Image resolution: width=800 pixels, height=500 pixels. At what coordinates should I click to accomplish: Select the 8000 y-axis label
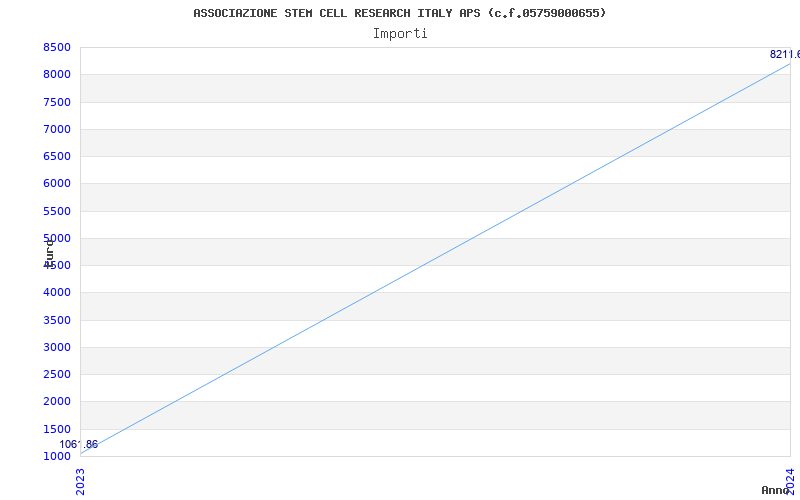click(57, 74)
